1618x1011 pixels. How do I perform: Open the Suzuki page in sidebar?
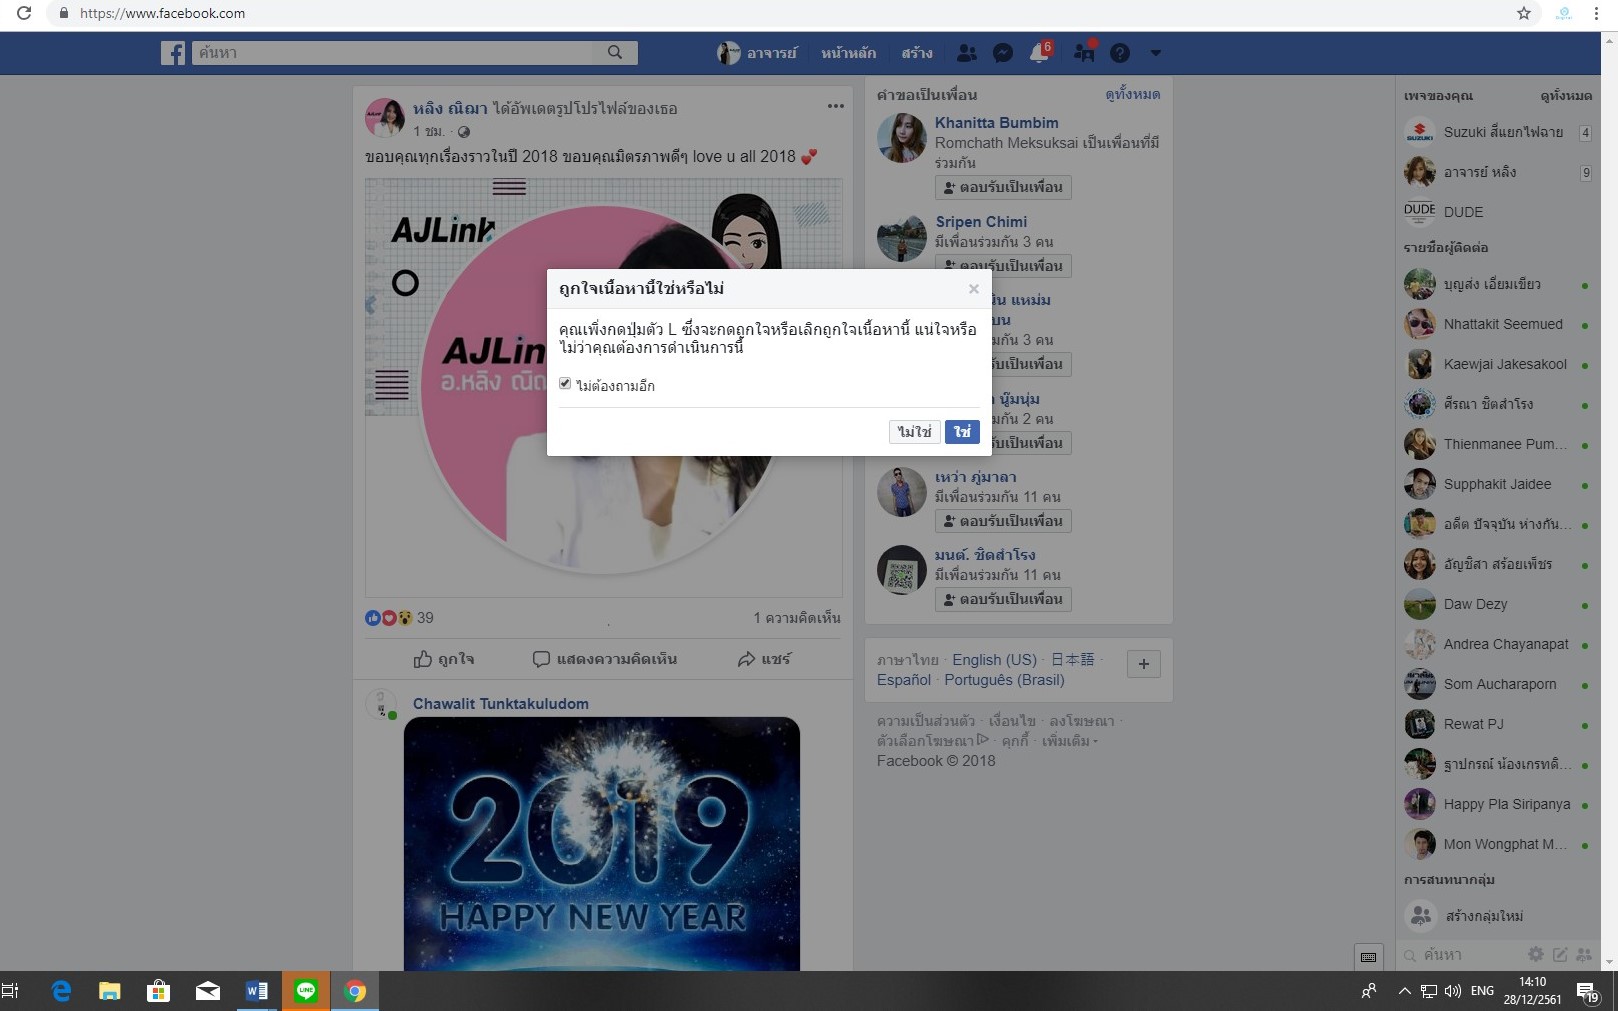click(x=1497, y=132)
